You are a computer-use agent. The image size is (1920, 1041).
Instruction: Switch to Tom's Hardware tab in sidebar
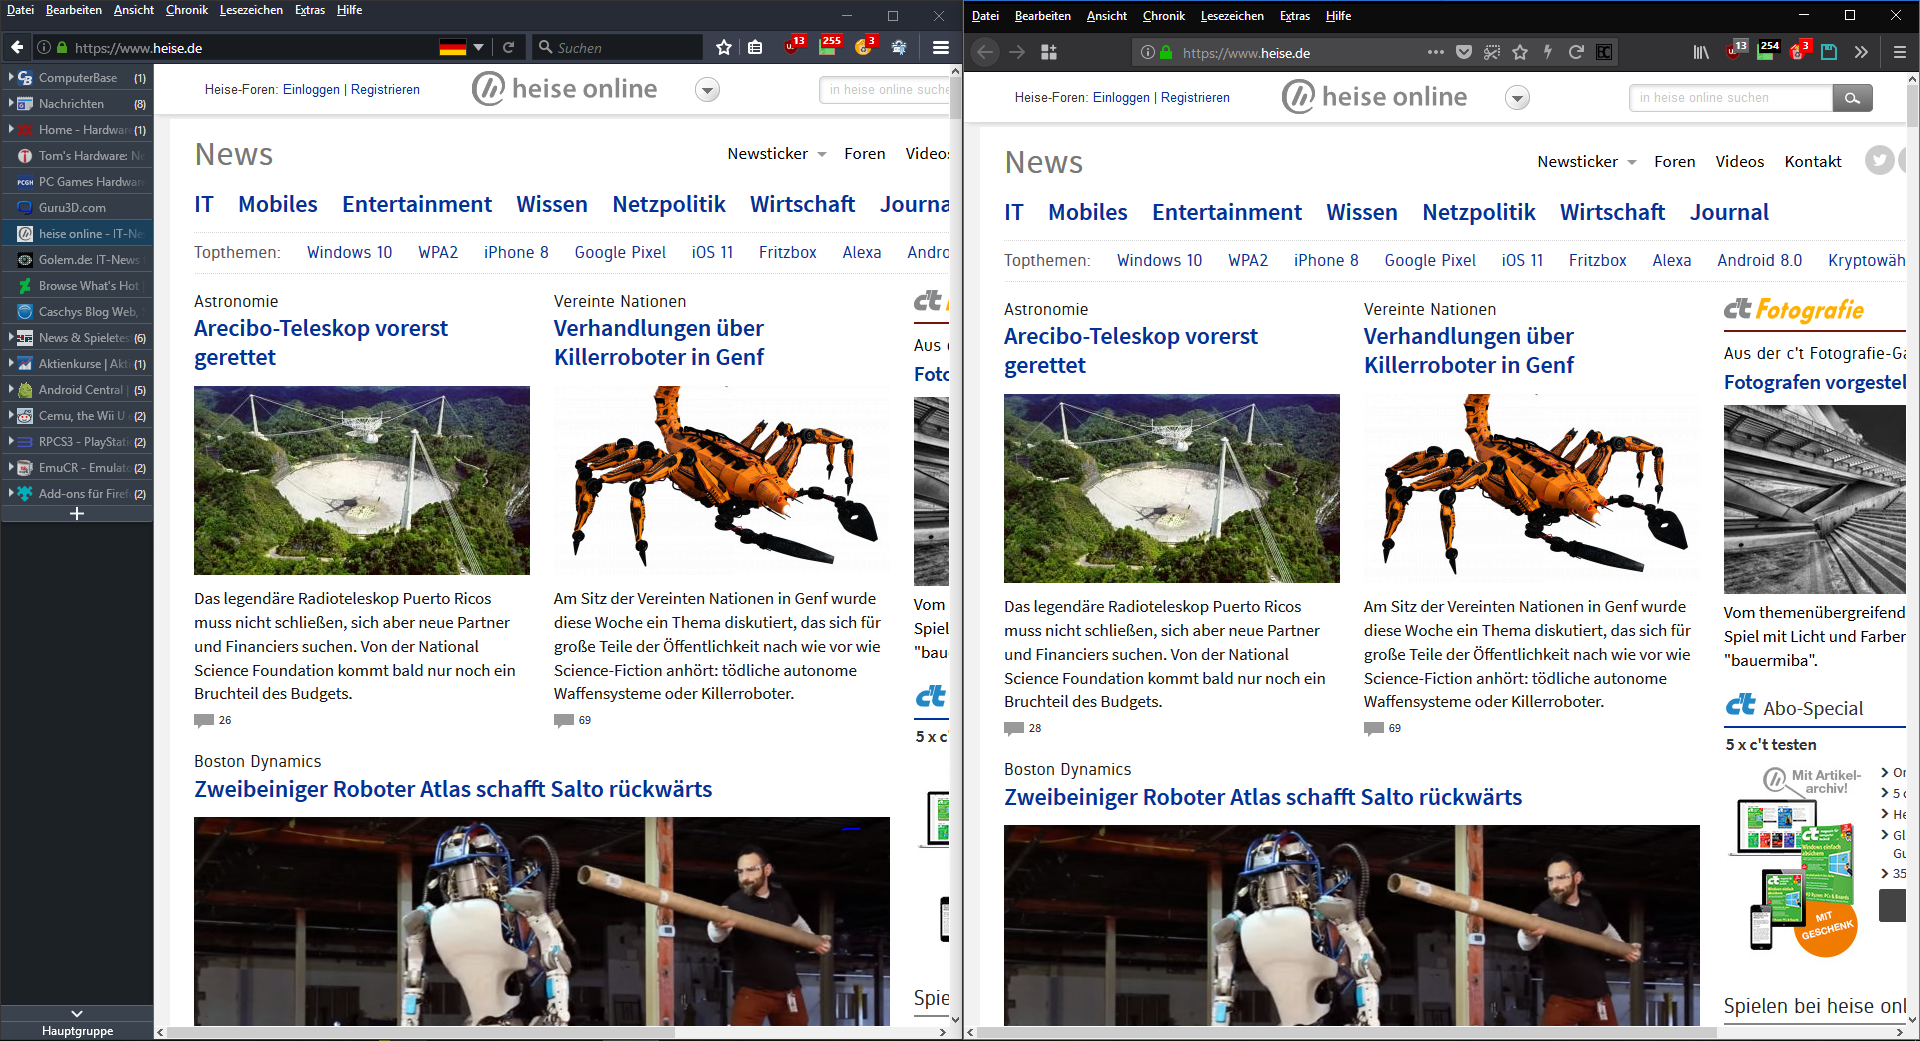77,155
